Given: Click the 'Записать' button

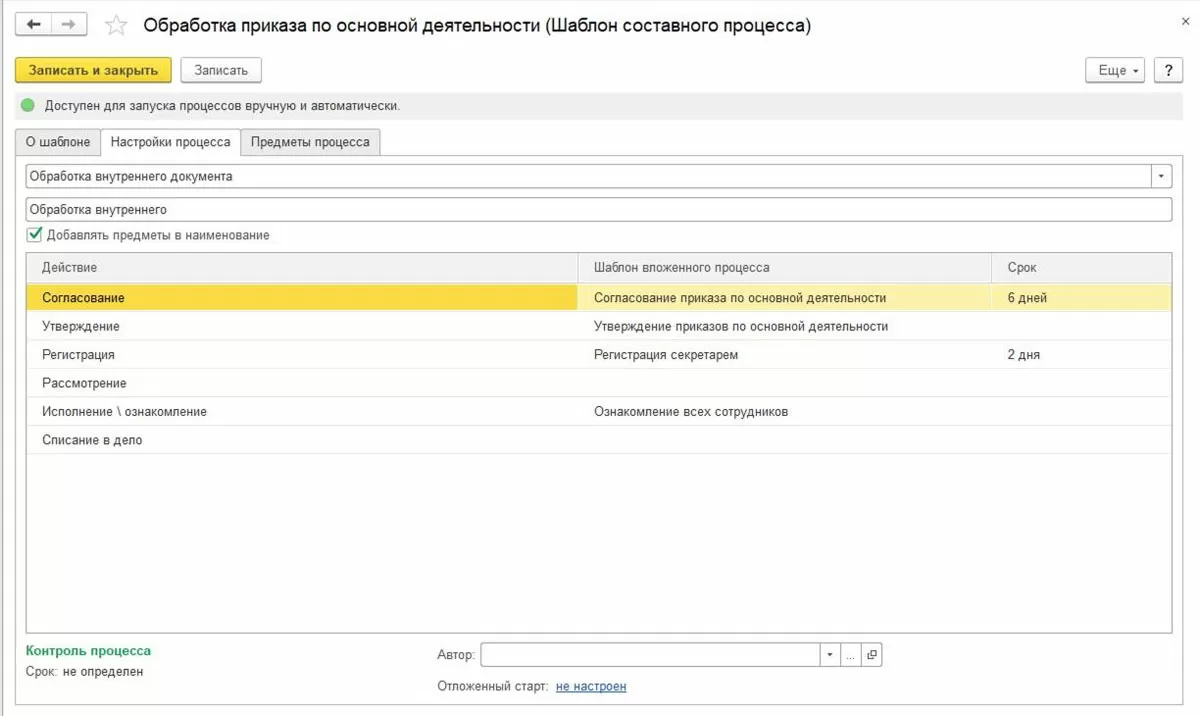Looking at the screenshot, I should [221, 70].
